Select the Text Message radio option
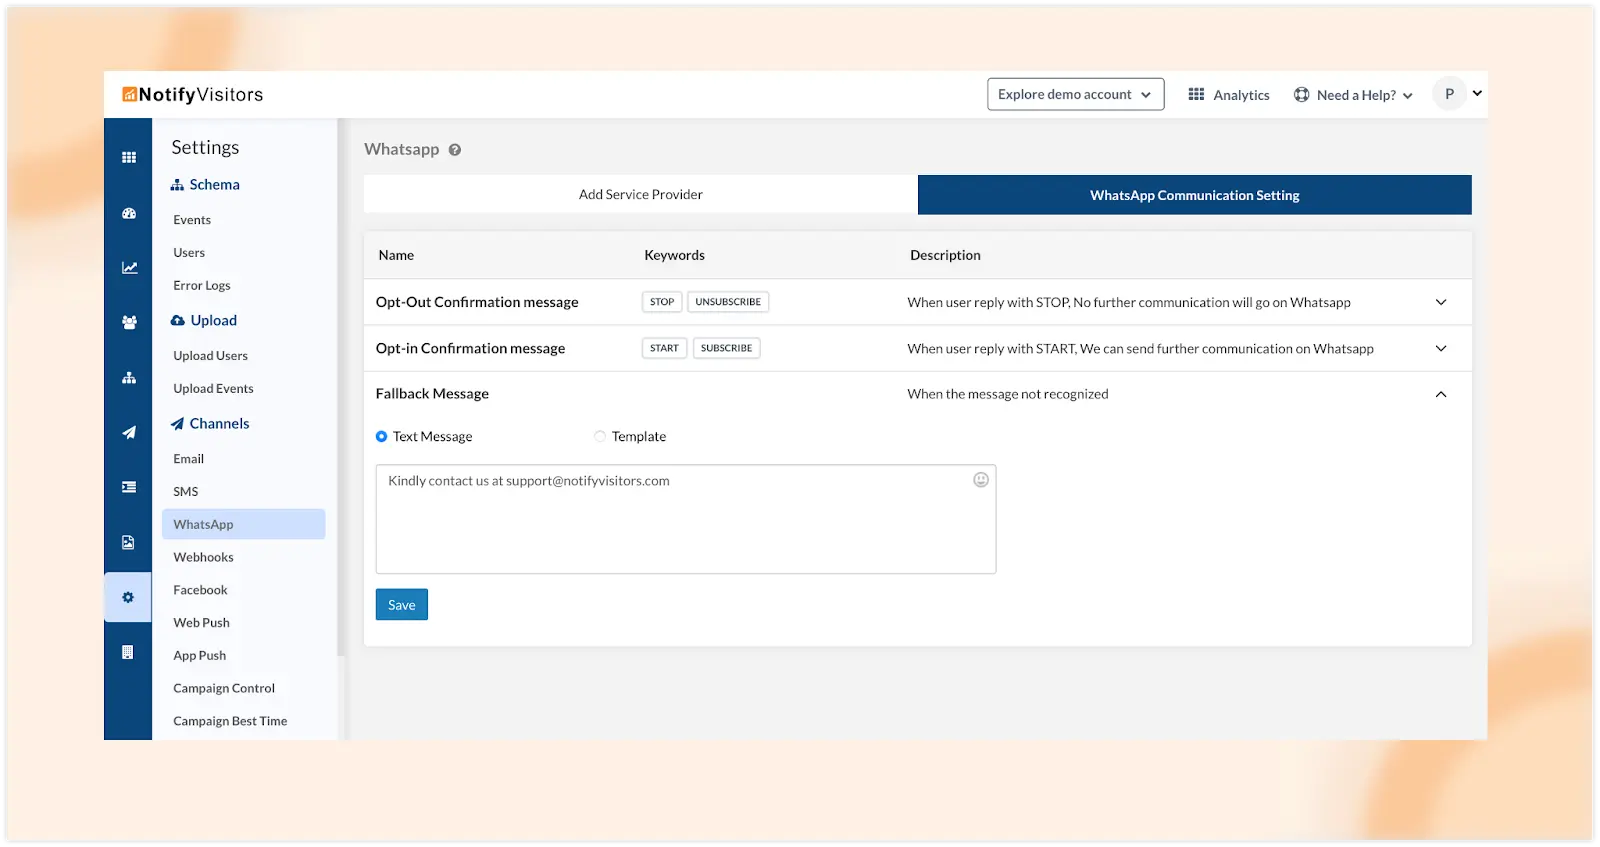1600x847 pixels. point(382,437)
